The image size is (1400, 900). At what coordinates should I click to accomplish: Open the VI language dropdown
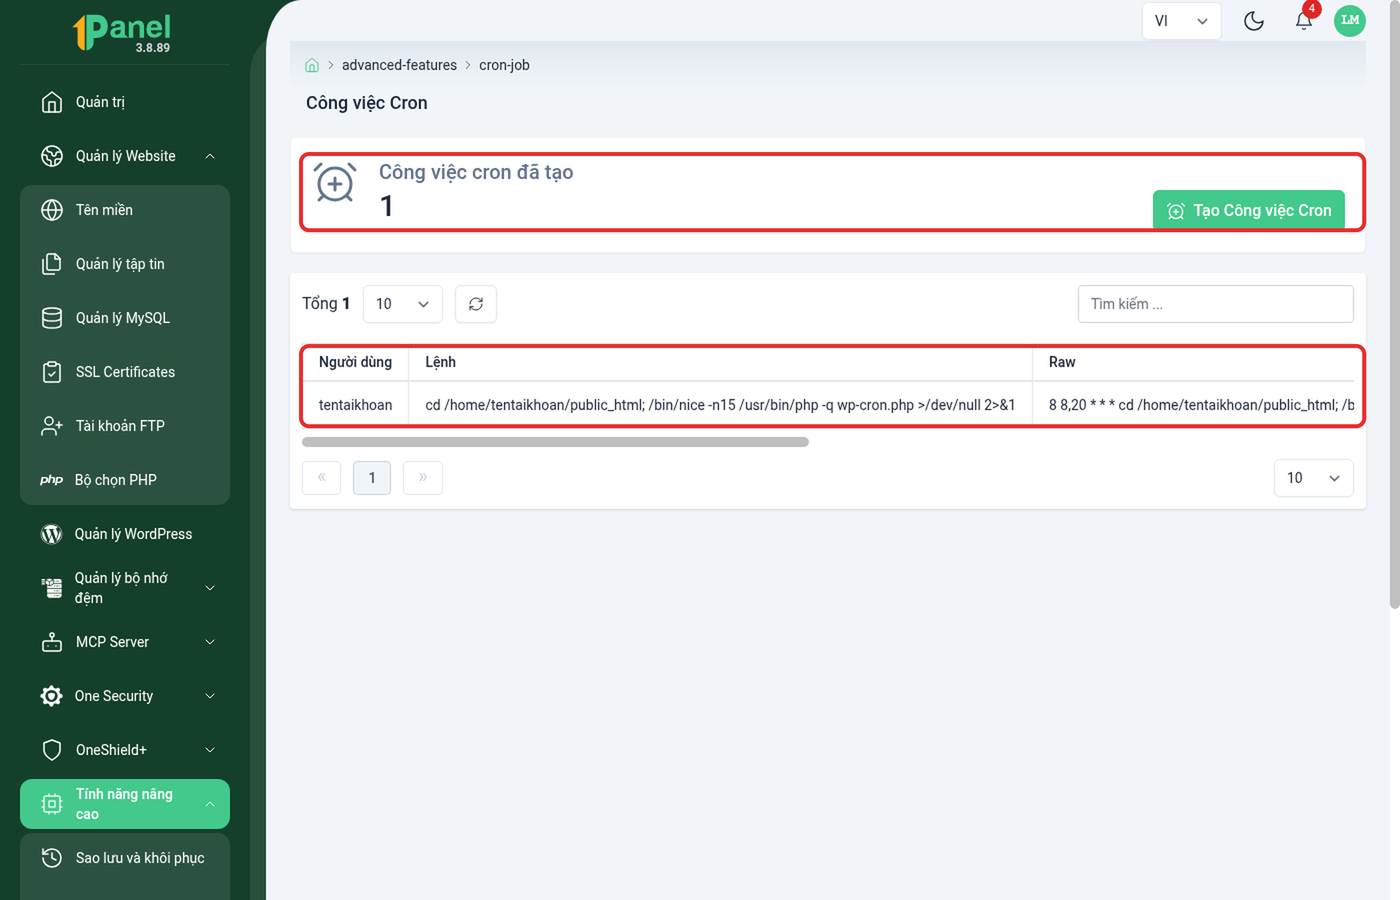(x=1181, y=21)
